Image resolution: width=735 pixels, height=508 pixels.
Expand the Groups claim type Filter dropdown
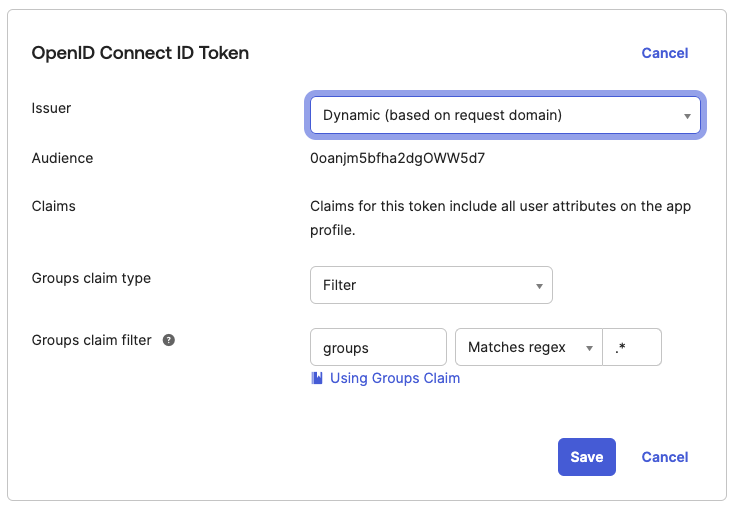pyautogui.click(x=431, y=285)
